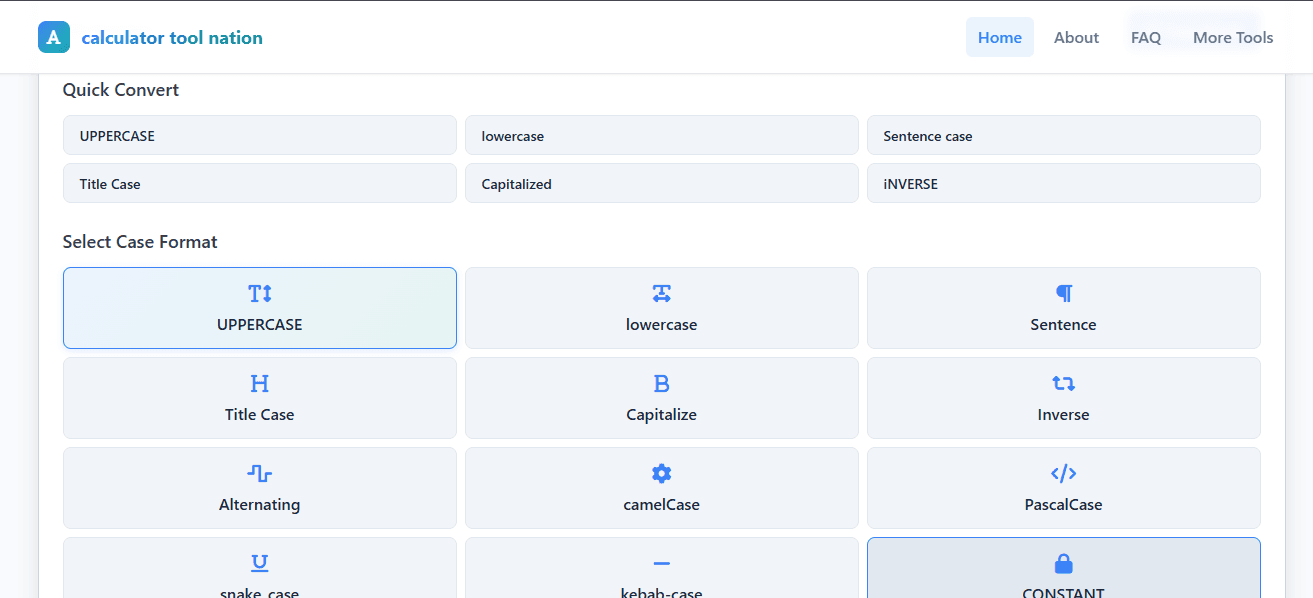Viewport: 1313px width, 598px height.
Task: Select the UPPERCASE format icon
Action: click(259, 293)
